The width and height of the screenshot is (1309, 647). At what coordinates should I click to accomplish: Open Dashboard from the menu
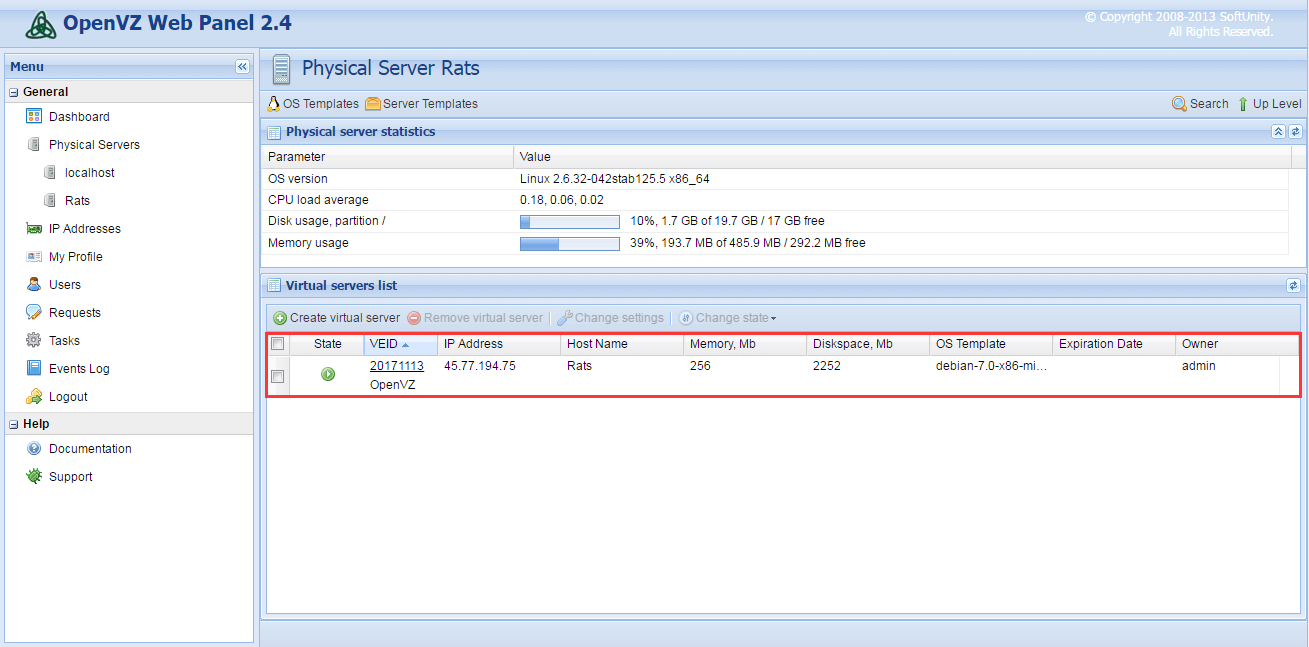point(79,117)
